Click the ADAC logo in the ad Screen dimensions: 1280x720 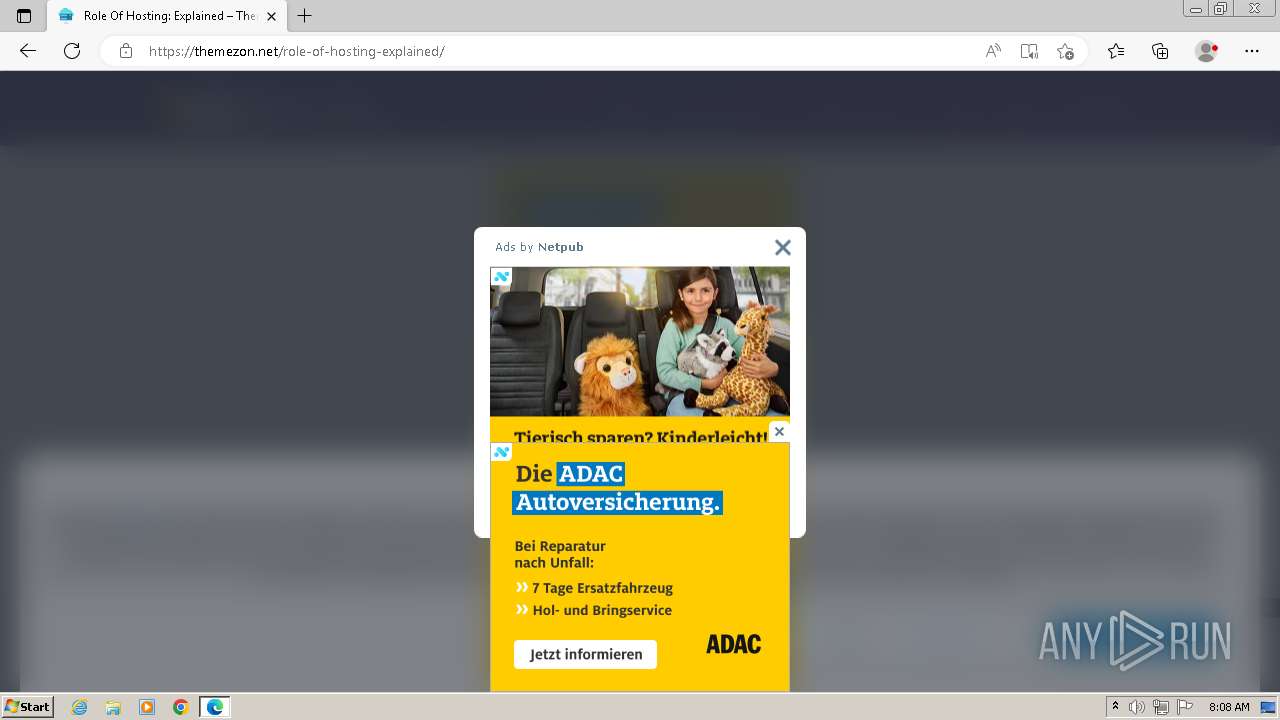click(734, 644)
